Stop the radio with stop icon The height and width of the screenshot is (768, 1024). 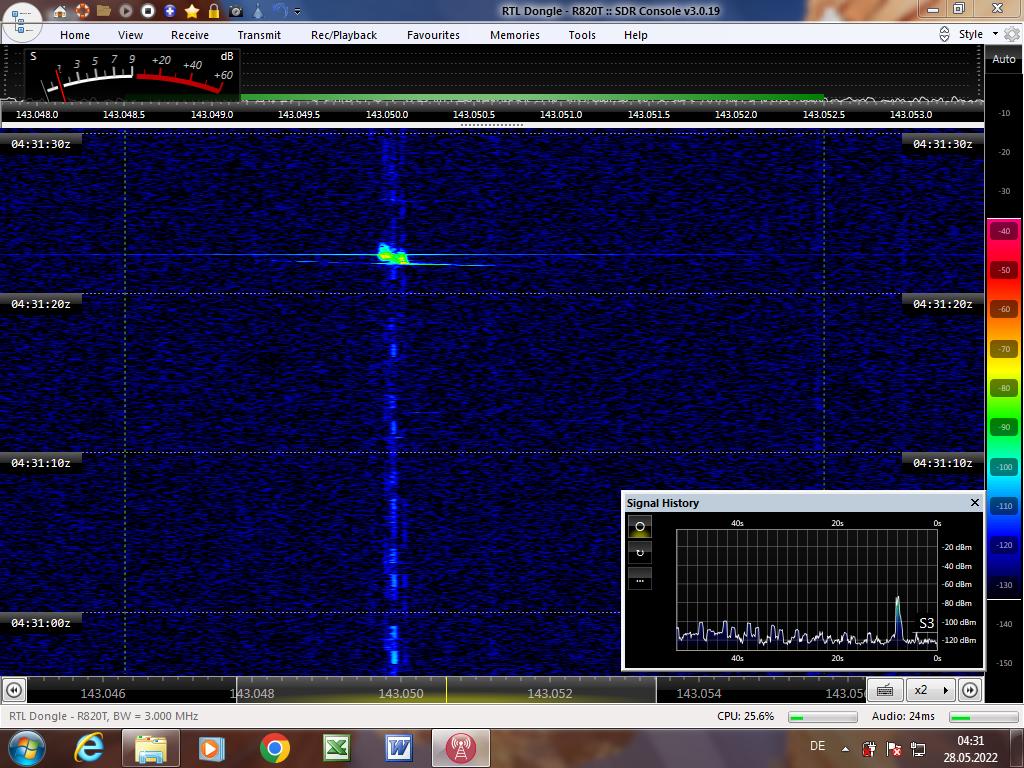(x=148, y=10)
